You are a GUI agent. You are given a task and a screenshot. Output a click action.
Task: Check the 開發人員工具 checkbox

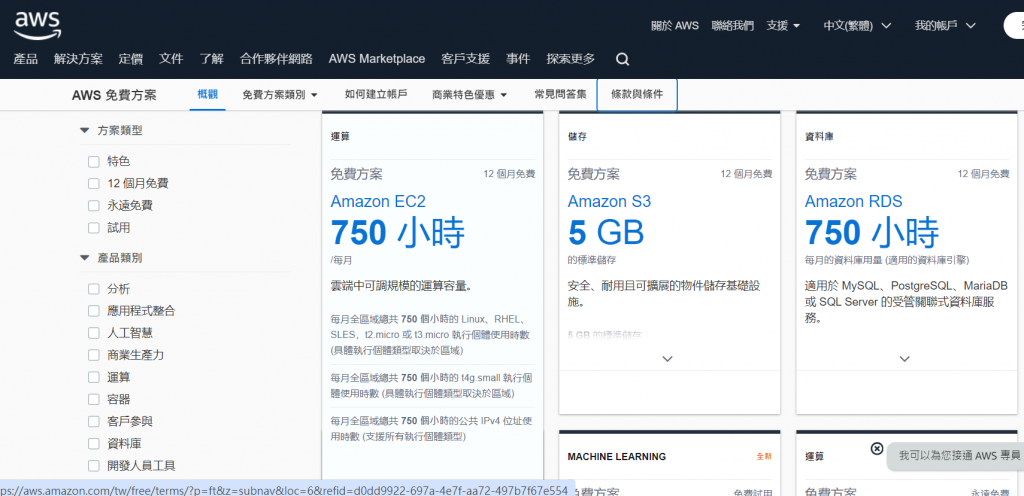(x=94, y=466)
